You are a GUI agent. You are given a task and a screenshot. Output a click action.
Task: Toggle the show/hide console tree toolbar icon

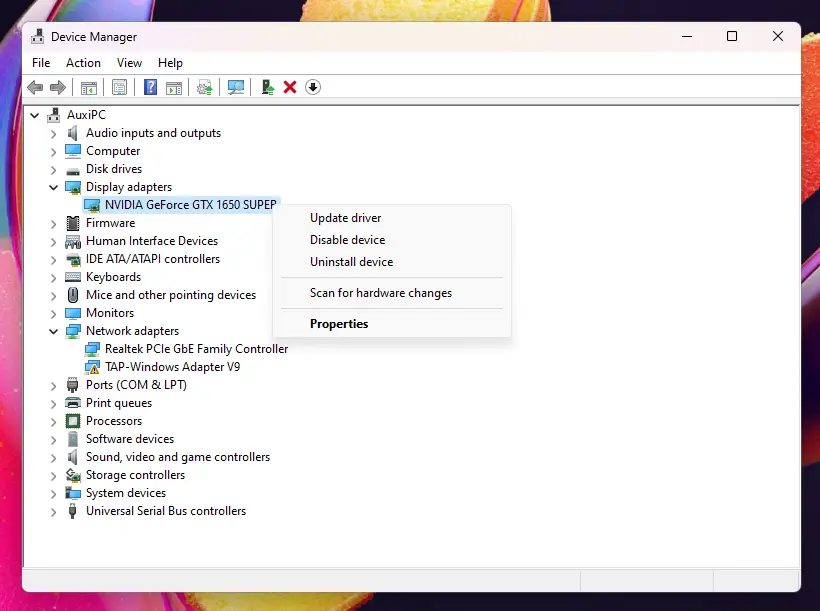pos(89,87)
